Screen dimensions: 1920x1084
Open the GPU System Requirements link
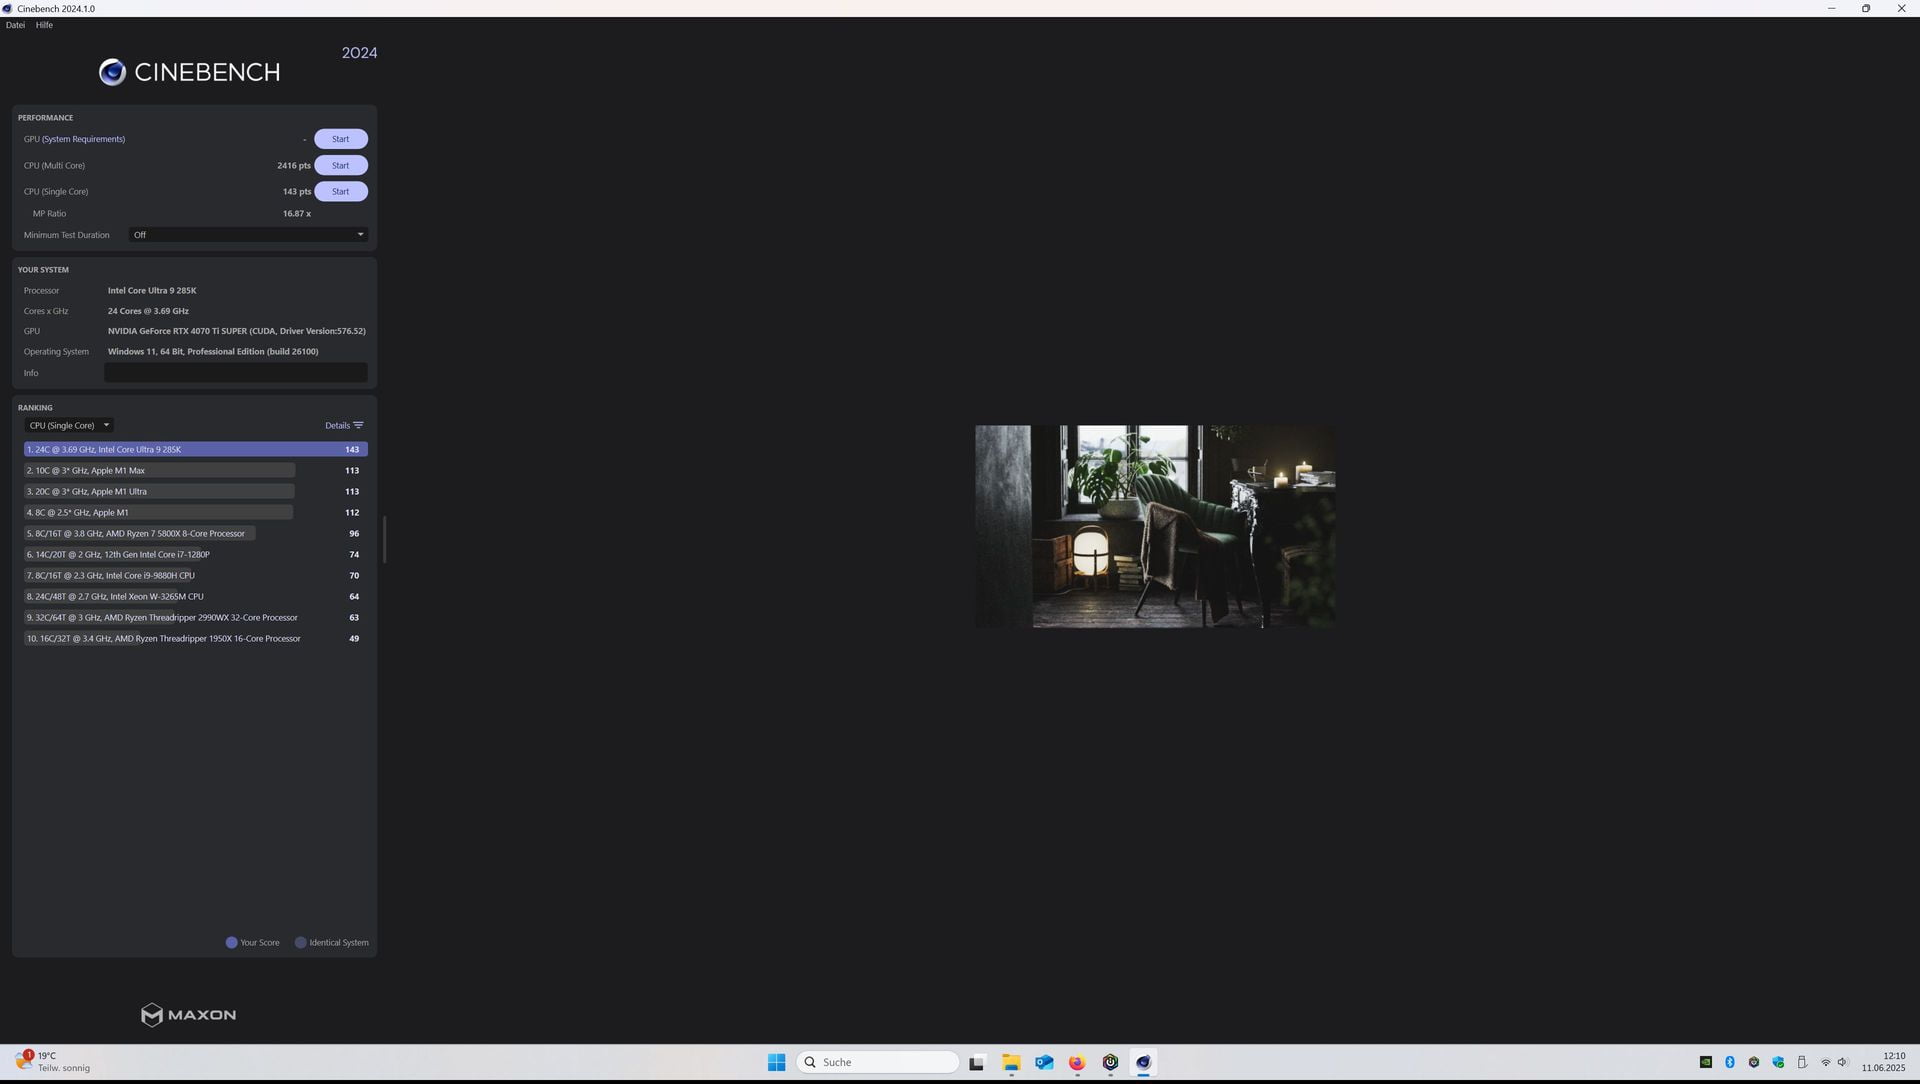[84, 139]
